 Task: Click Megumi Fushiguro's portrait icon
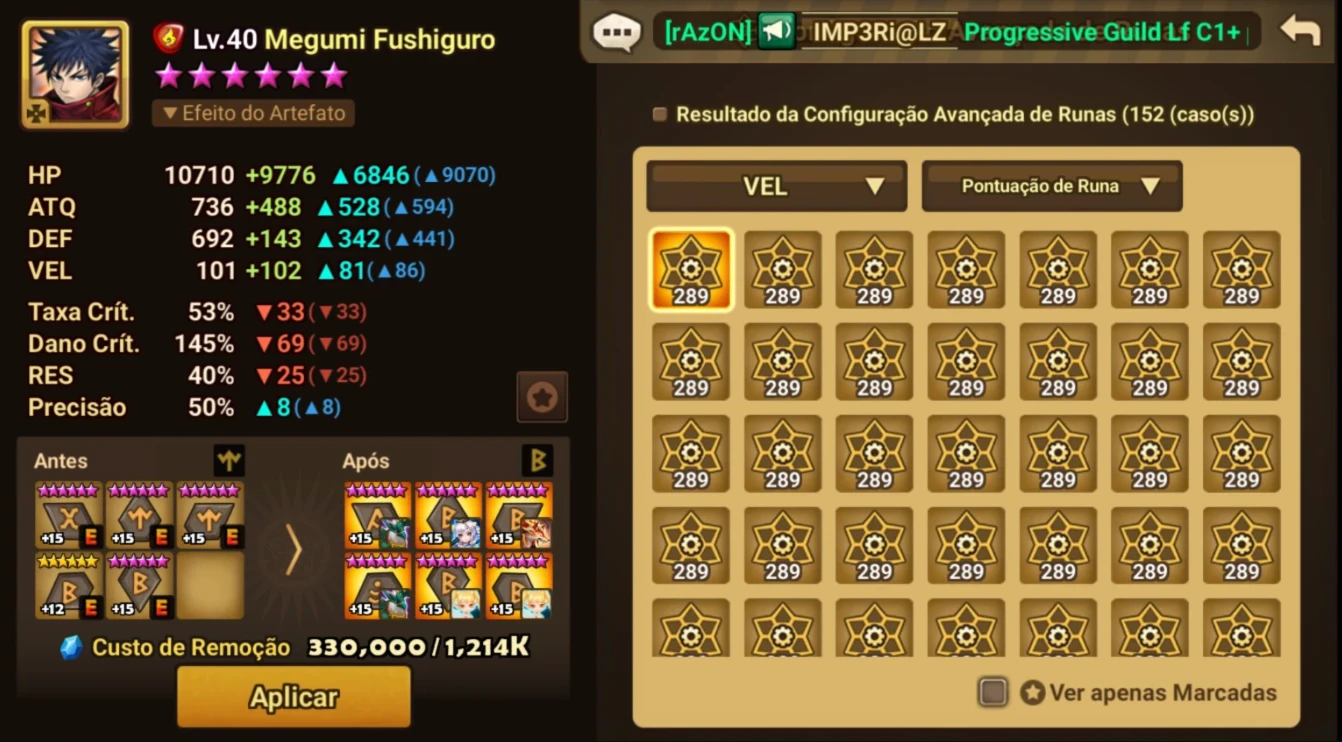coord(75,75)
